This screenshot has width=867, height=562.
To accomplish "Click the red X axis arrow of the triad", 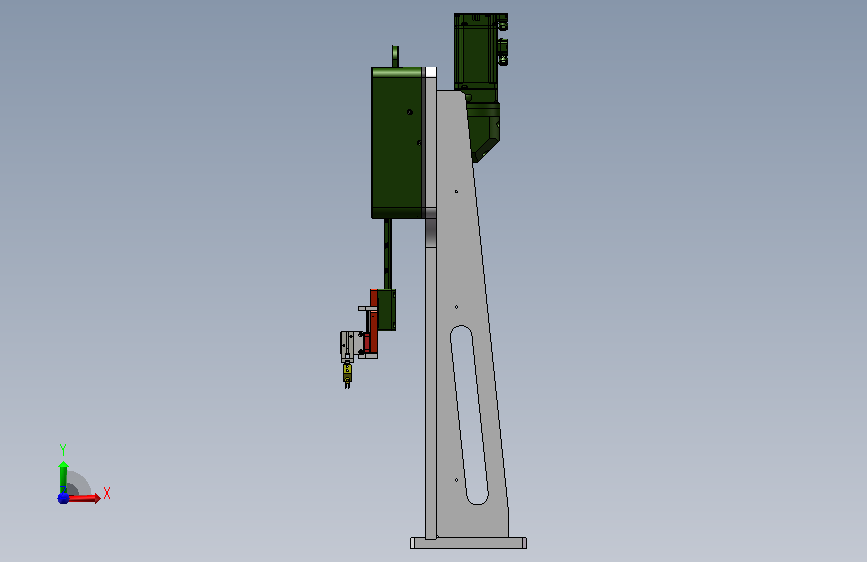I will tap(84, 498).
